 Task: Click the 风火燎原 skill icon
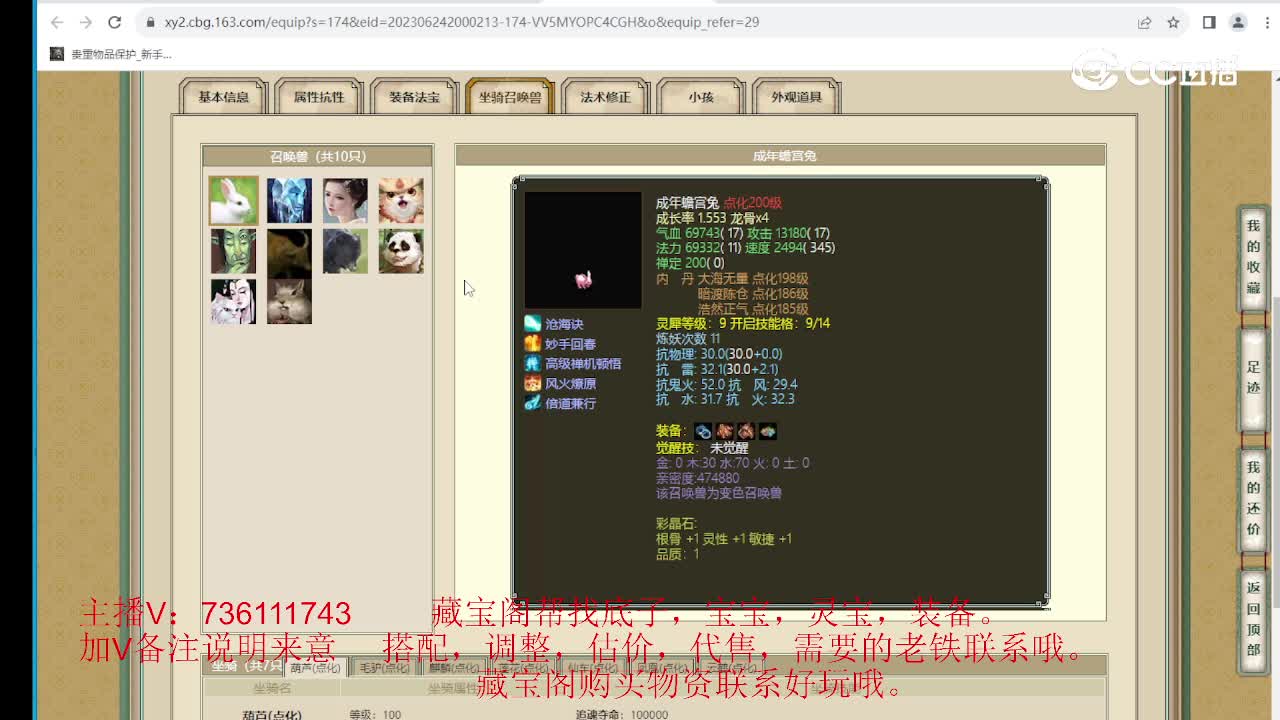point(533,384)
